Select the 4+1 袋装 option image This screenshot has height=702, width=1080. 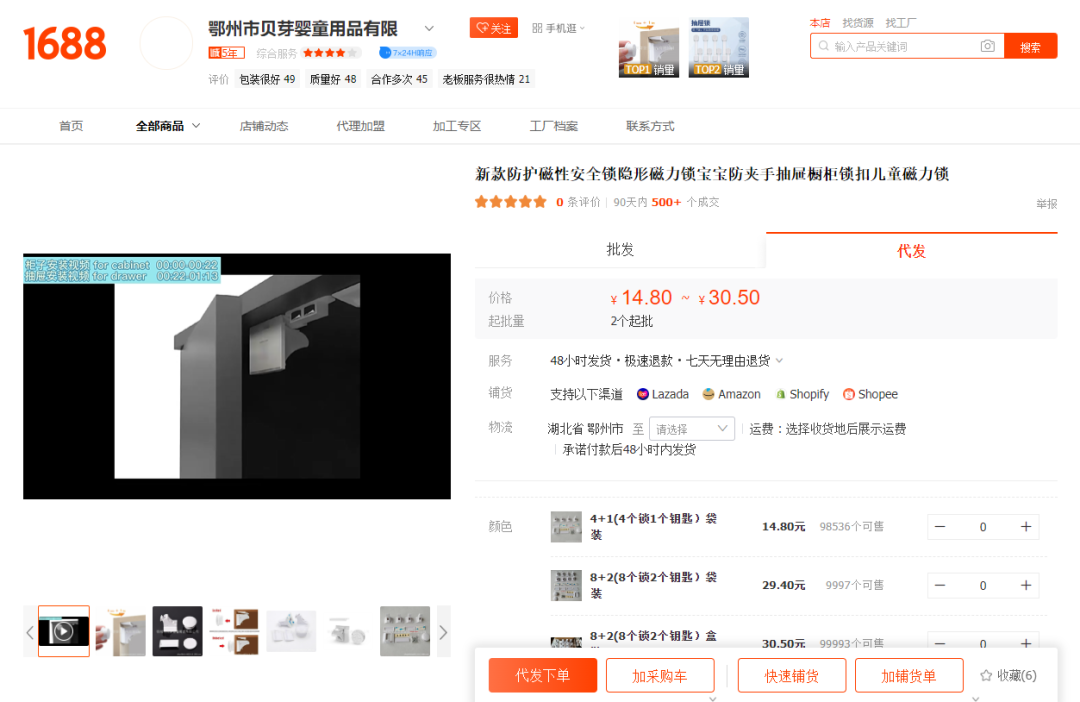(x=566, y=527)
